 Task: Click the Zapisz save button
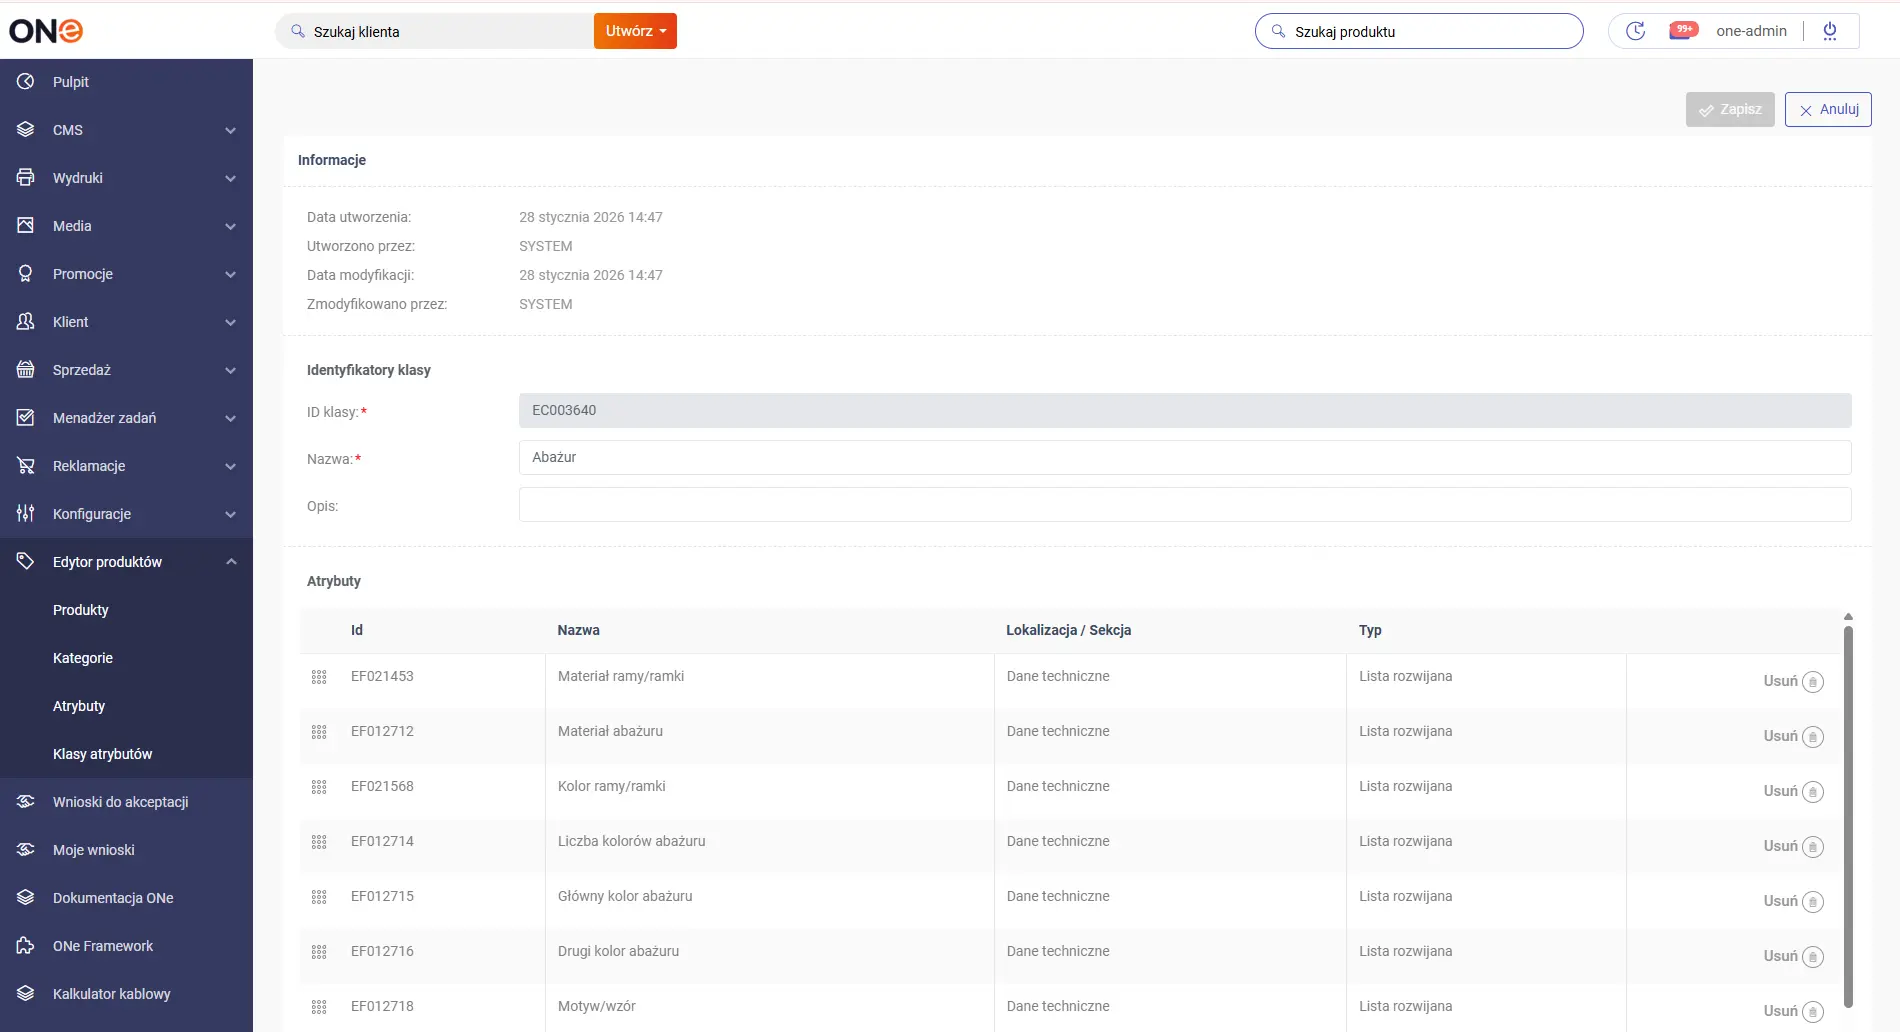tap(1729, 110)
